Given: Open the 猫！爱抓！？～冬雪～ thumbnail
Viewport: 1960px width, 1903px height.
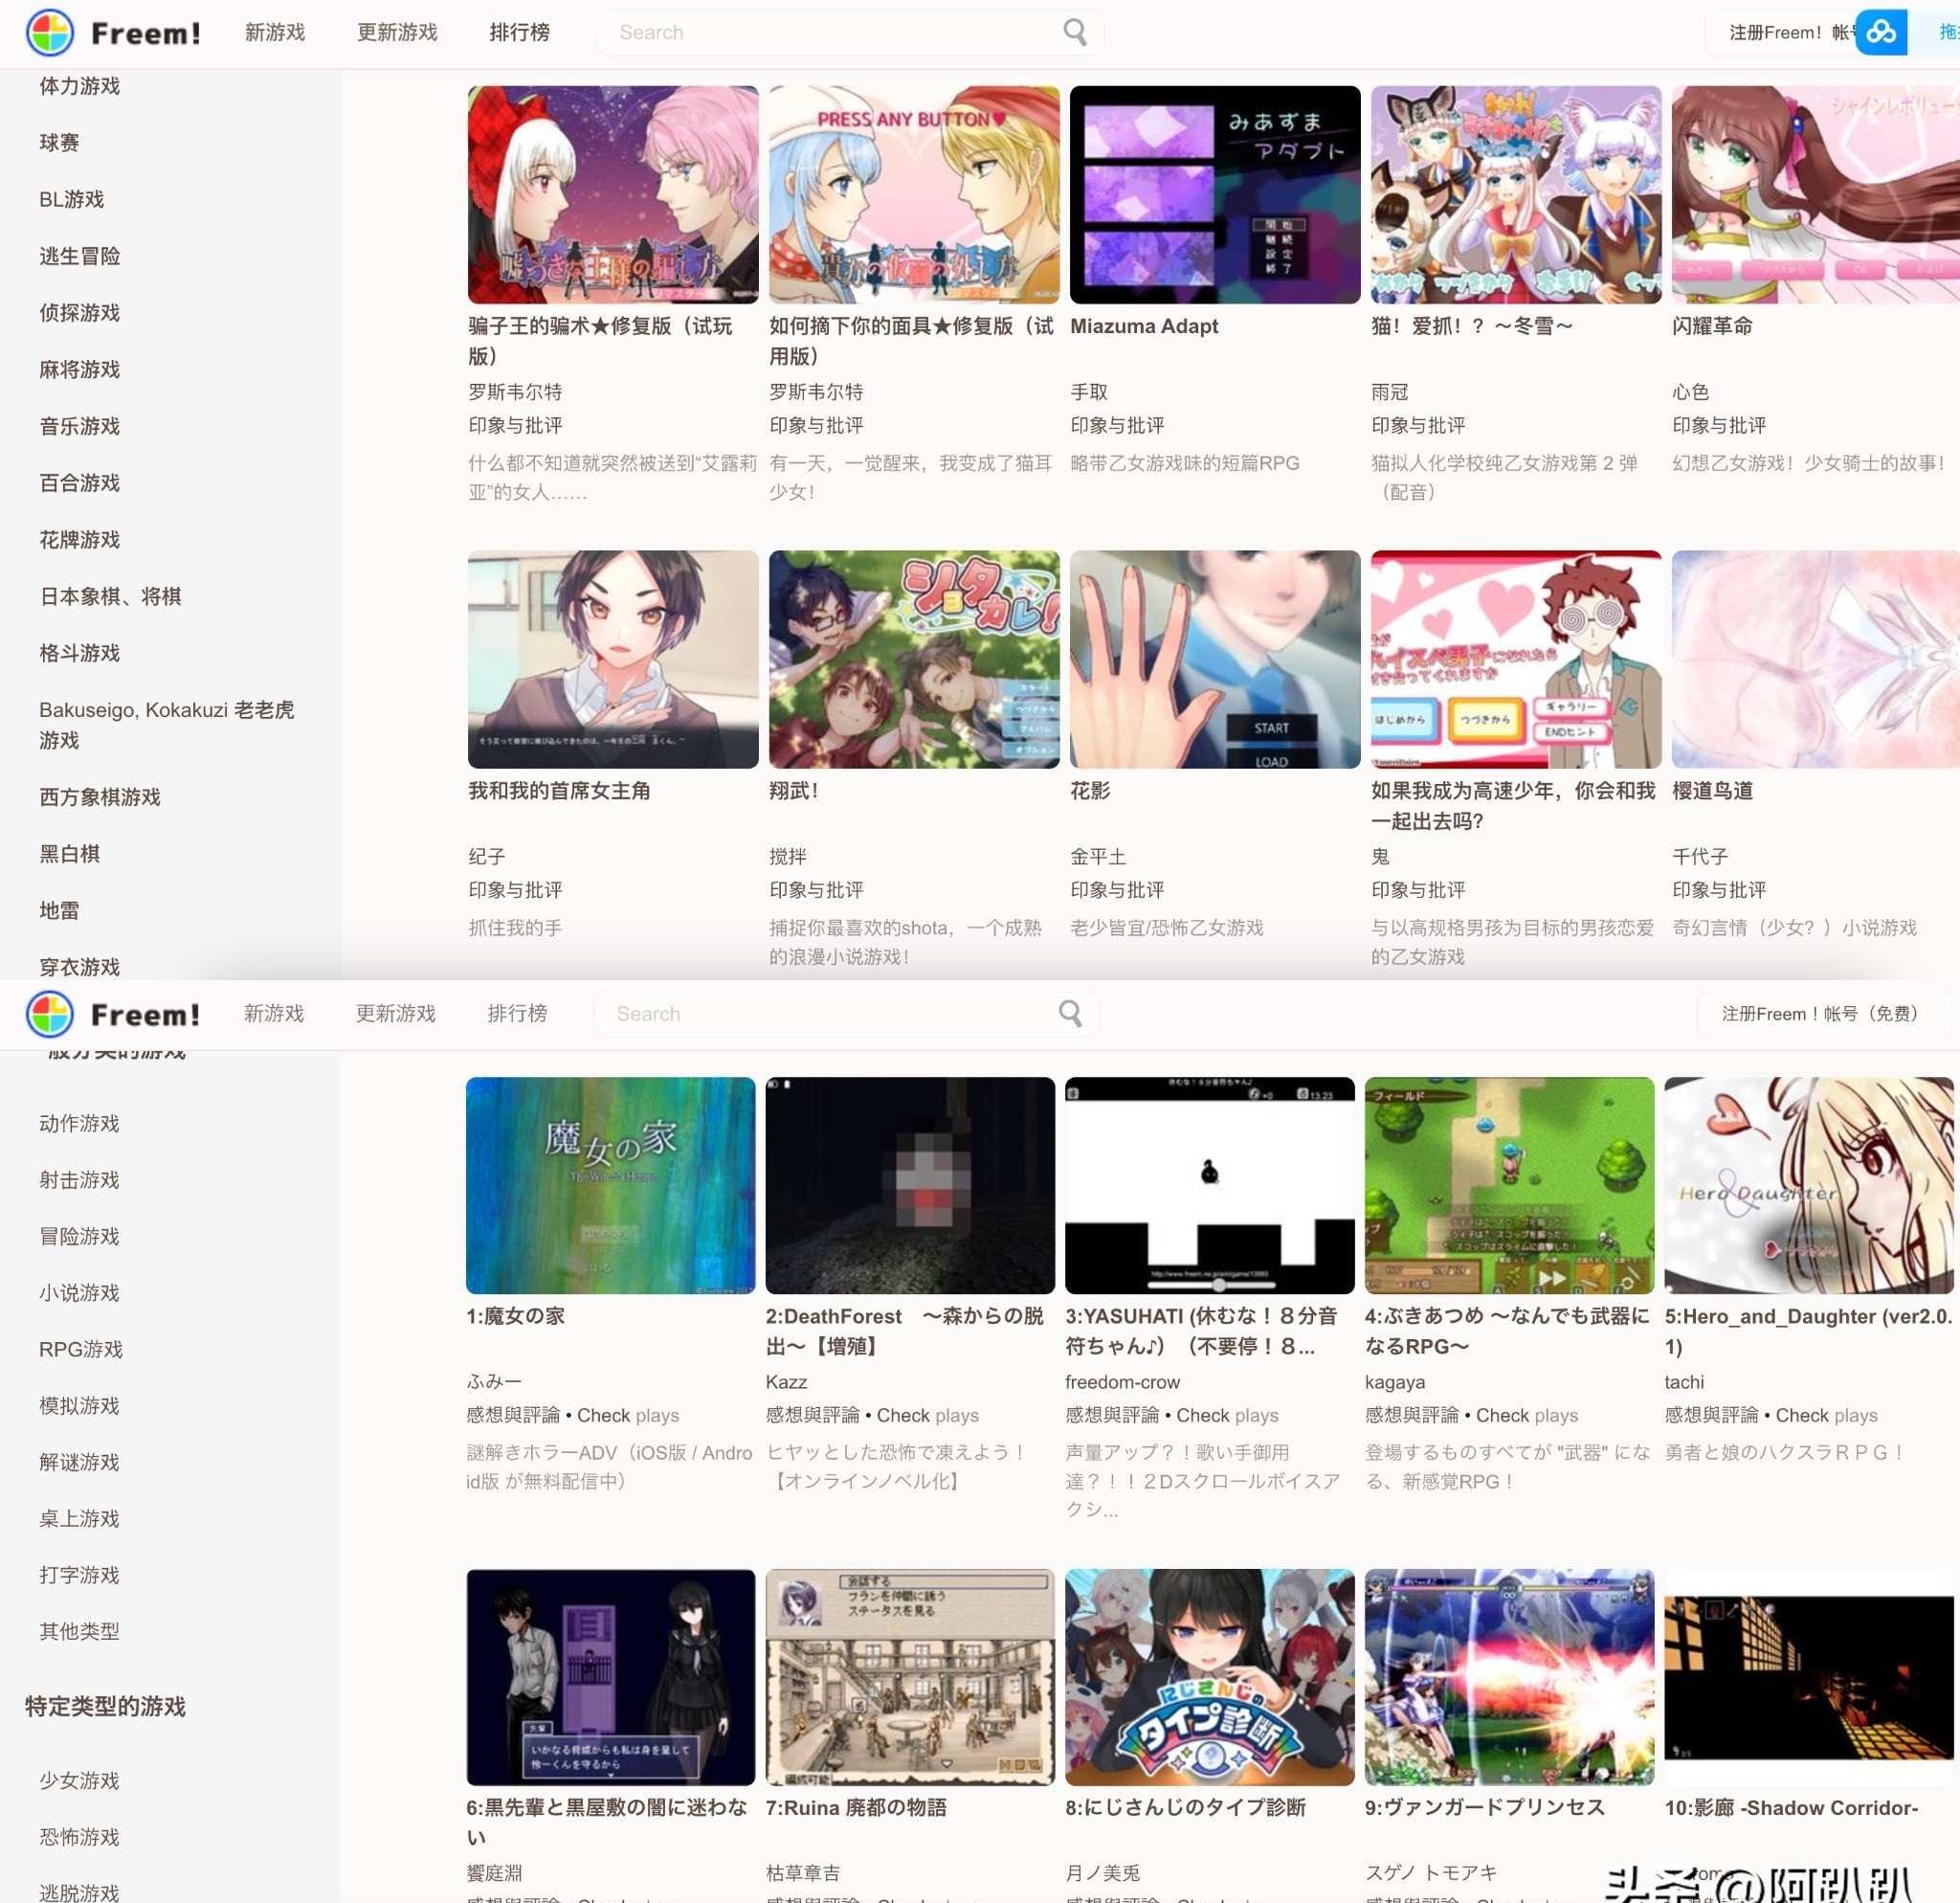Looking at the screenshot, I should point(1516,195).
